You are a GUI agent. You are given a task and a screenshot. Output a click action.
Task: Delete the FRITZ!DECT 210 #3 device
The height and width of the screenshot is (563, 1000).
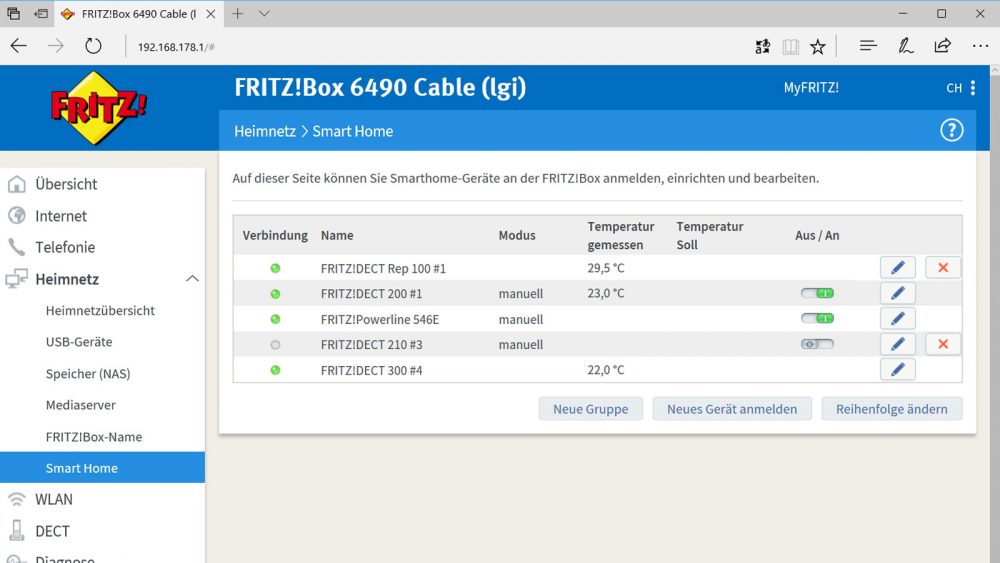tap(943, 344)
